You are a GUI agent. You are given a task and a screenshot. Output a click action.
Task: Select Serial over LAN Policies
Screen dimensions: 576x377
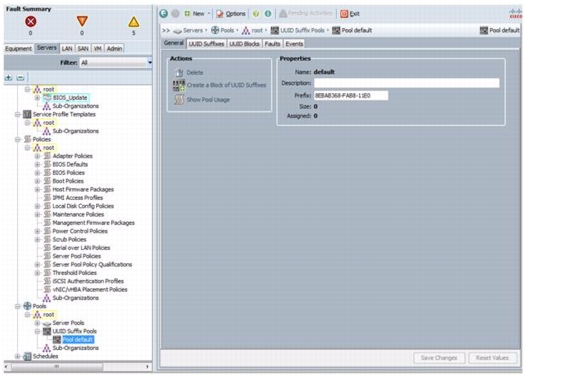(x=81, y=248)
